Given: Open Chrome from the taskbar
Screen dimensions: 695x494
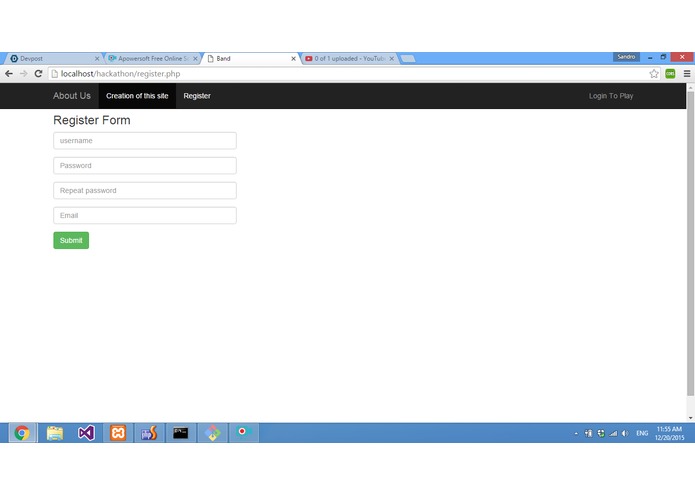Looking at the screenshot, I should click(x=22, y=432).
